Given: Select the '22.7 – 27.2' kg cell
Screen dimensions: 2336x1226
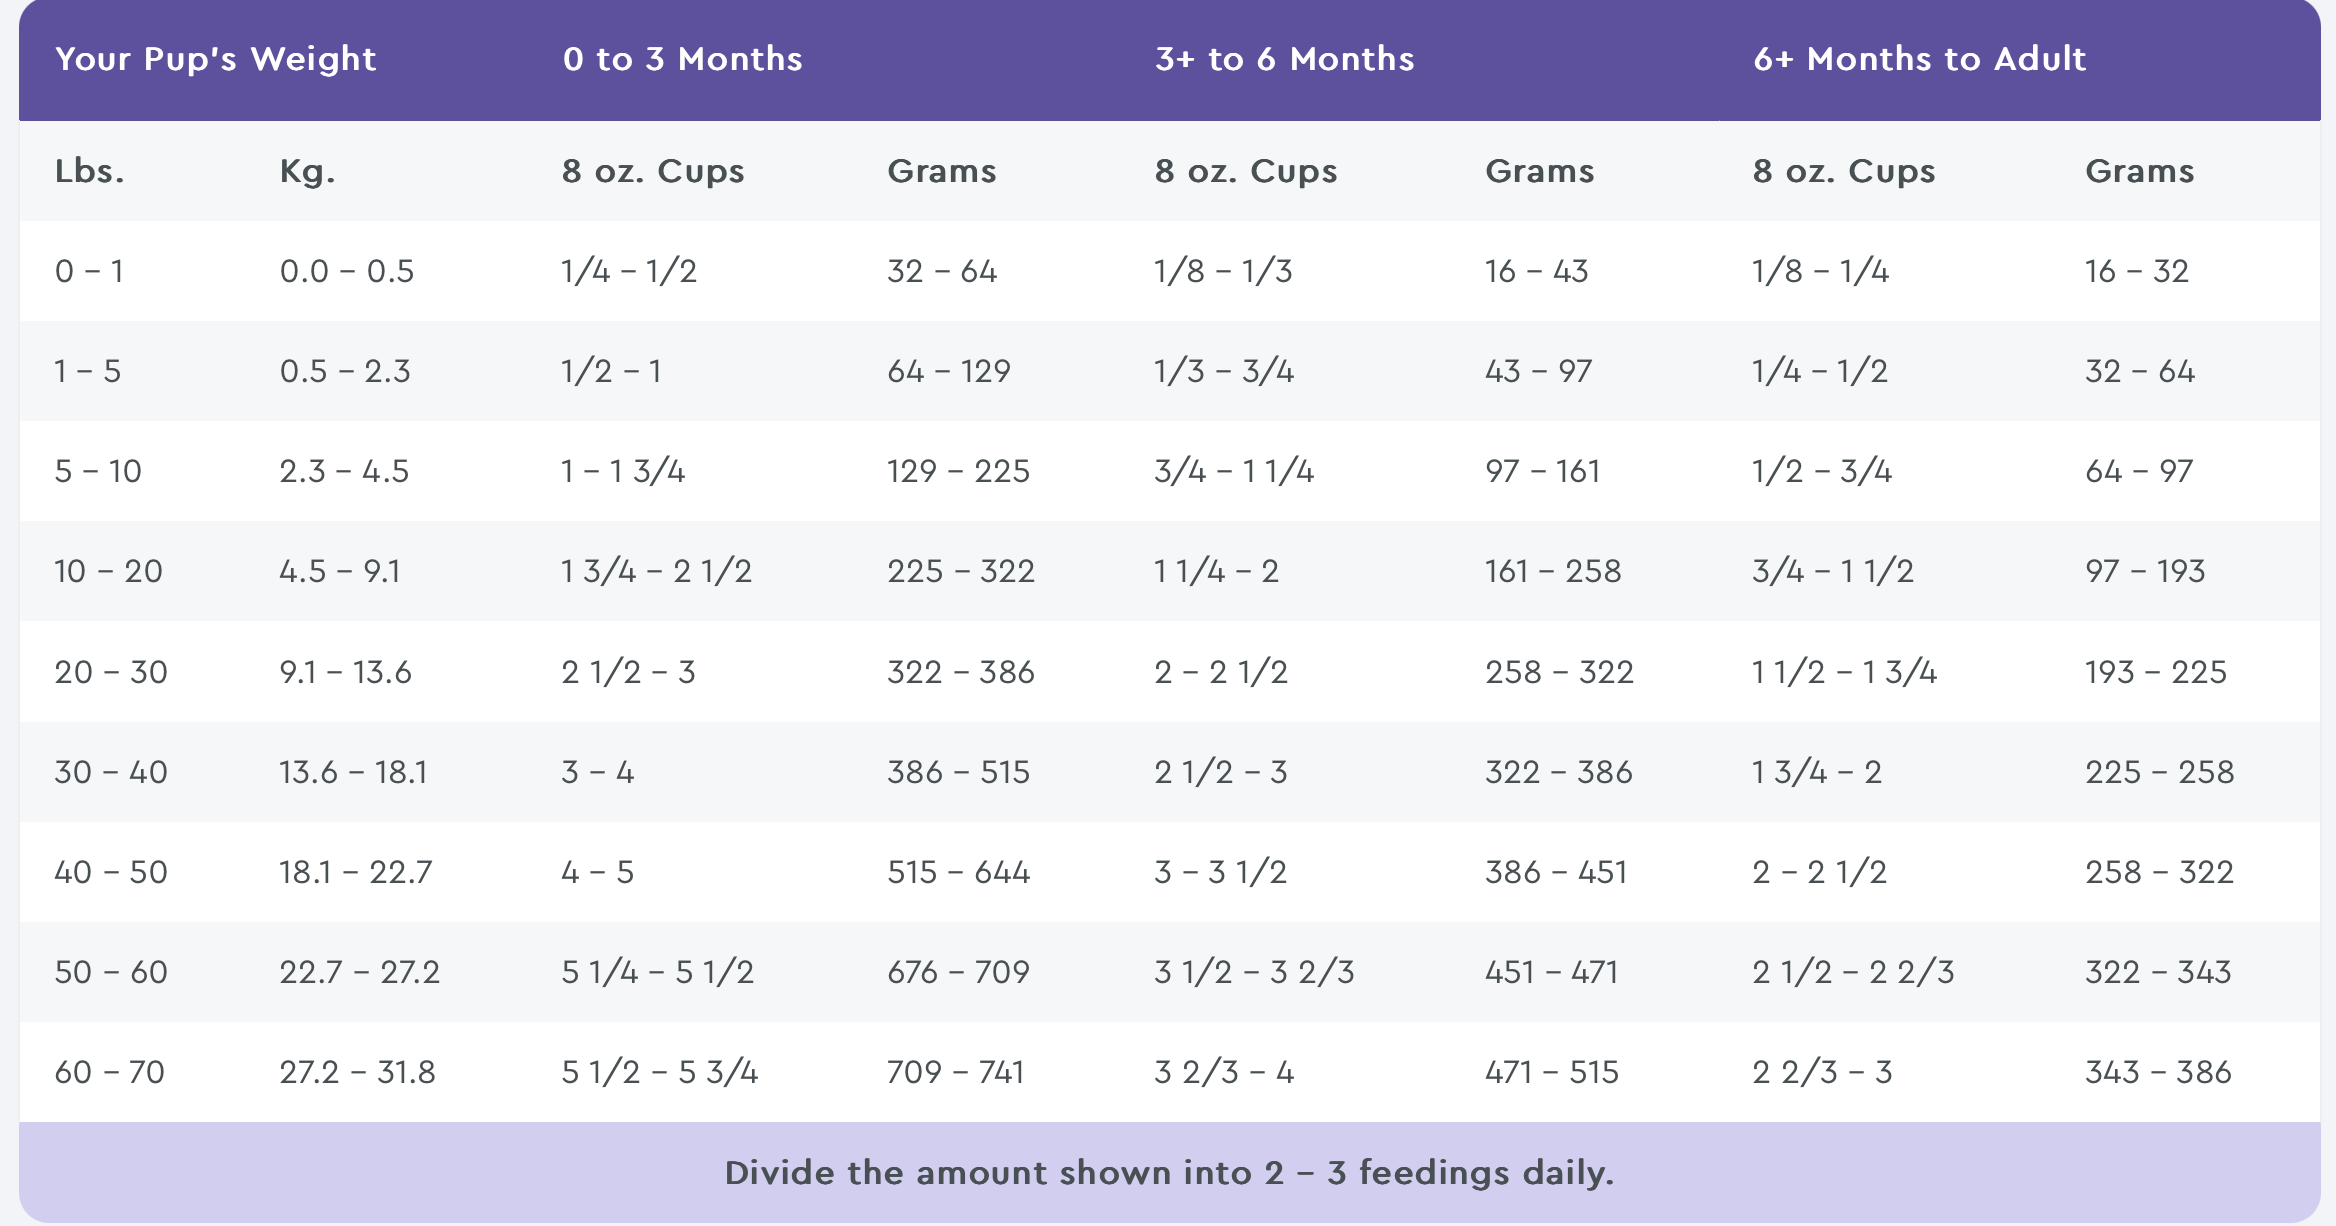Looking at the screenshot, I should 359,972.
